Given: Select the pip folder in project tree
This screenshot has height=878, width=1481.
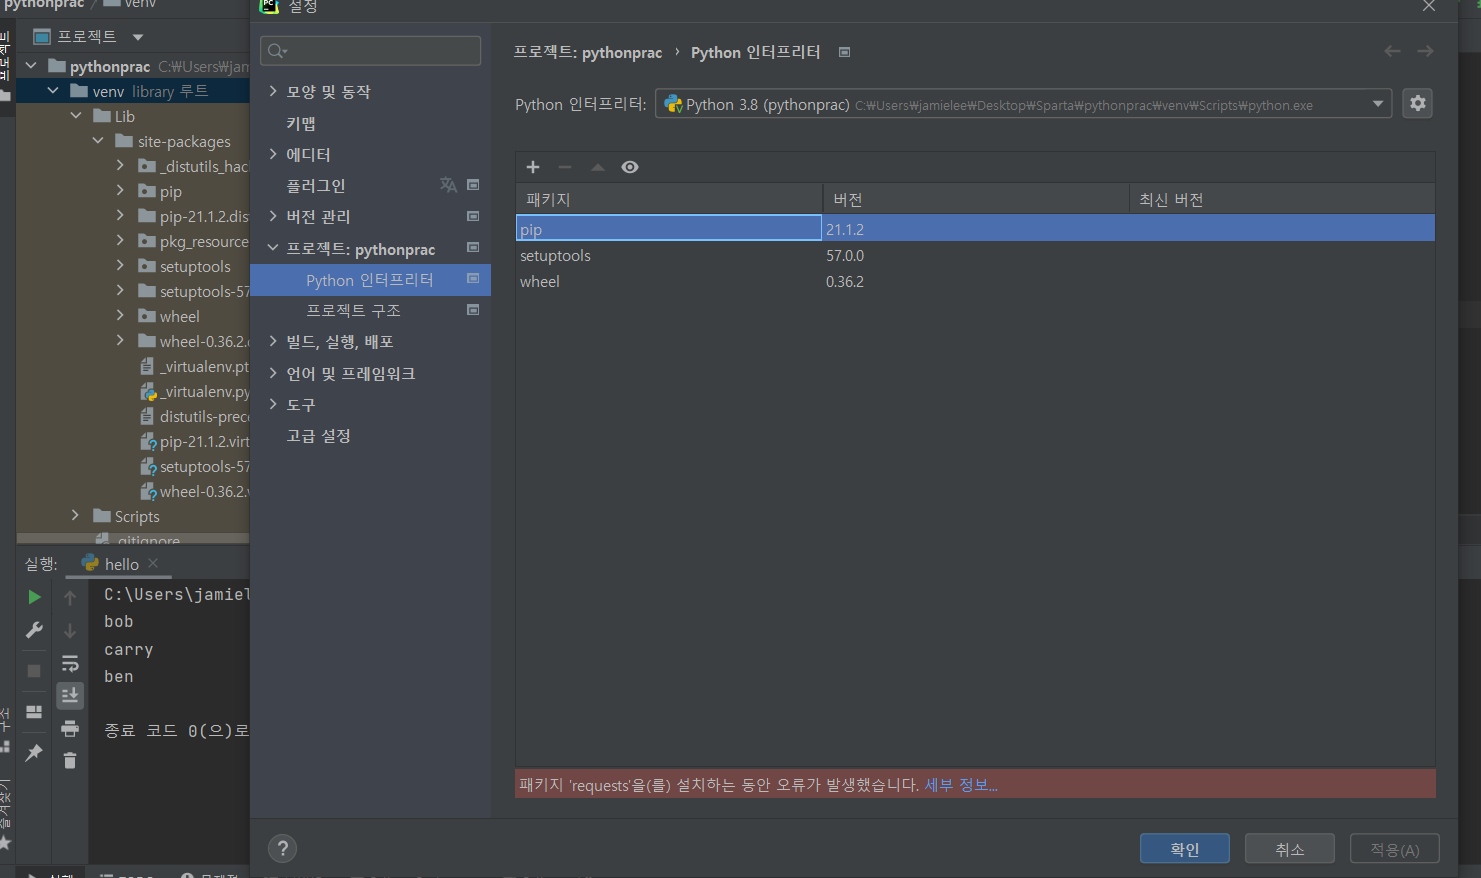Looking at the screenshot, I should point(171,191).
